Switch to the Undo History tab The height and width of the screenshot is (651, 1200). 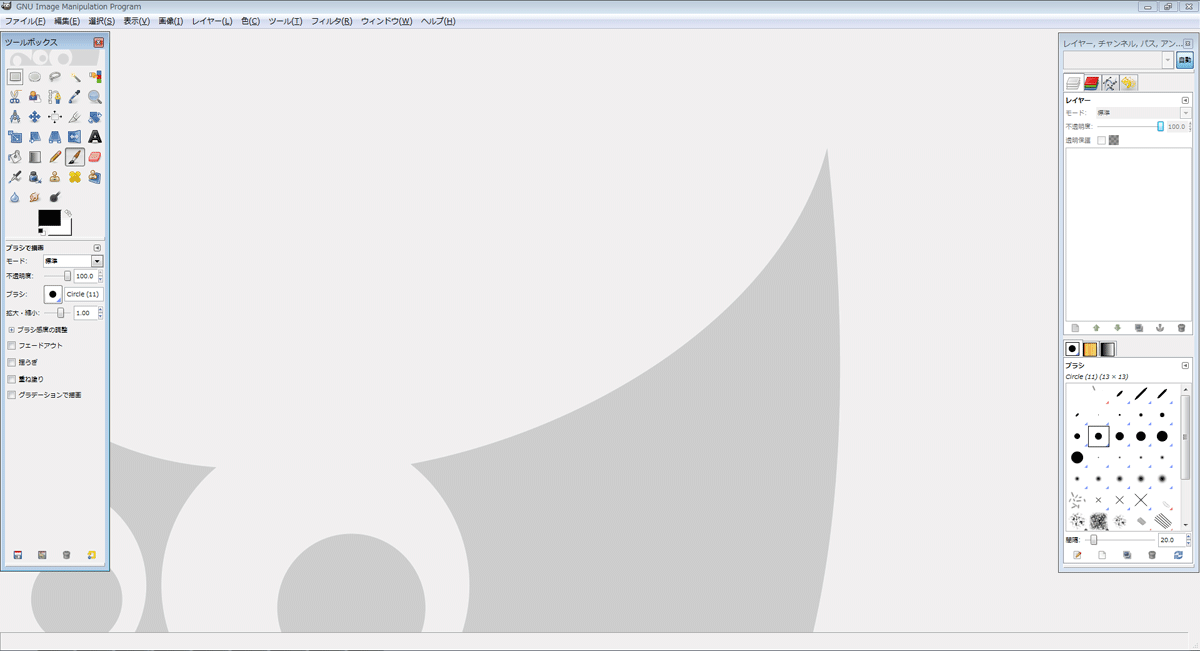pyautogui.click(x=1129, y=83)
